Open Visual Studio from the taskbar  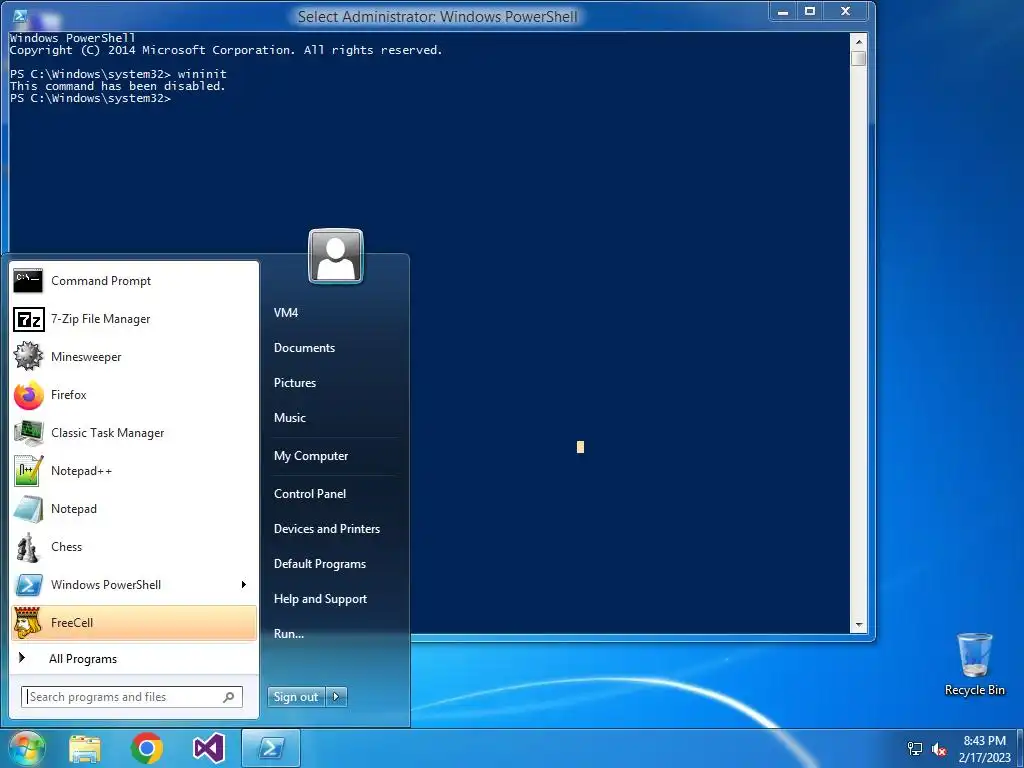tap(209, 748)
